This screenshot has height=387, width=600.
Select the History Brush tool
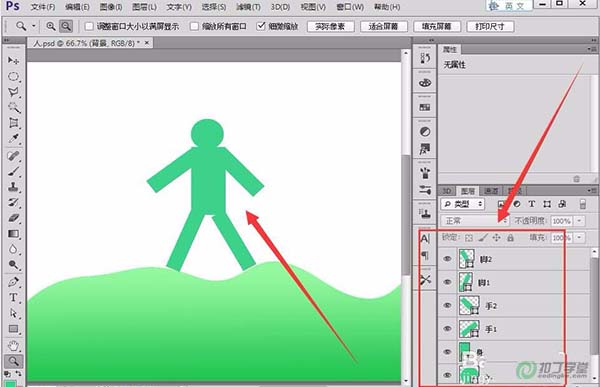pos(13,202)
